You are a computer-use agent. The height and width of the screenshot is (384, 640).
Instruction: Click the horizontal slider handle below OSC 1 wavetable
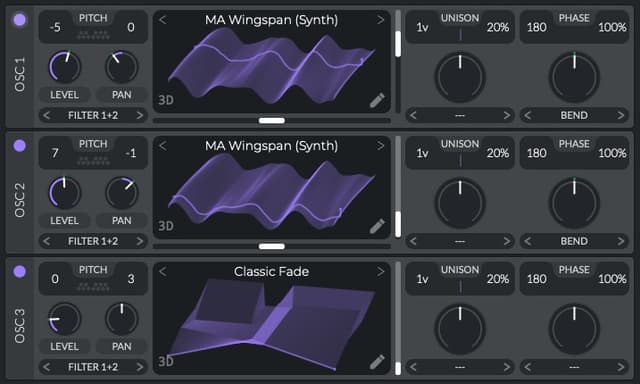(272, 120)
